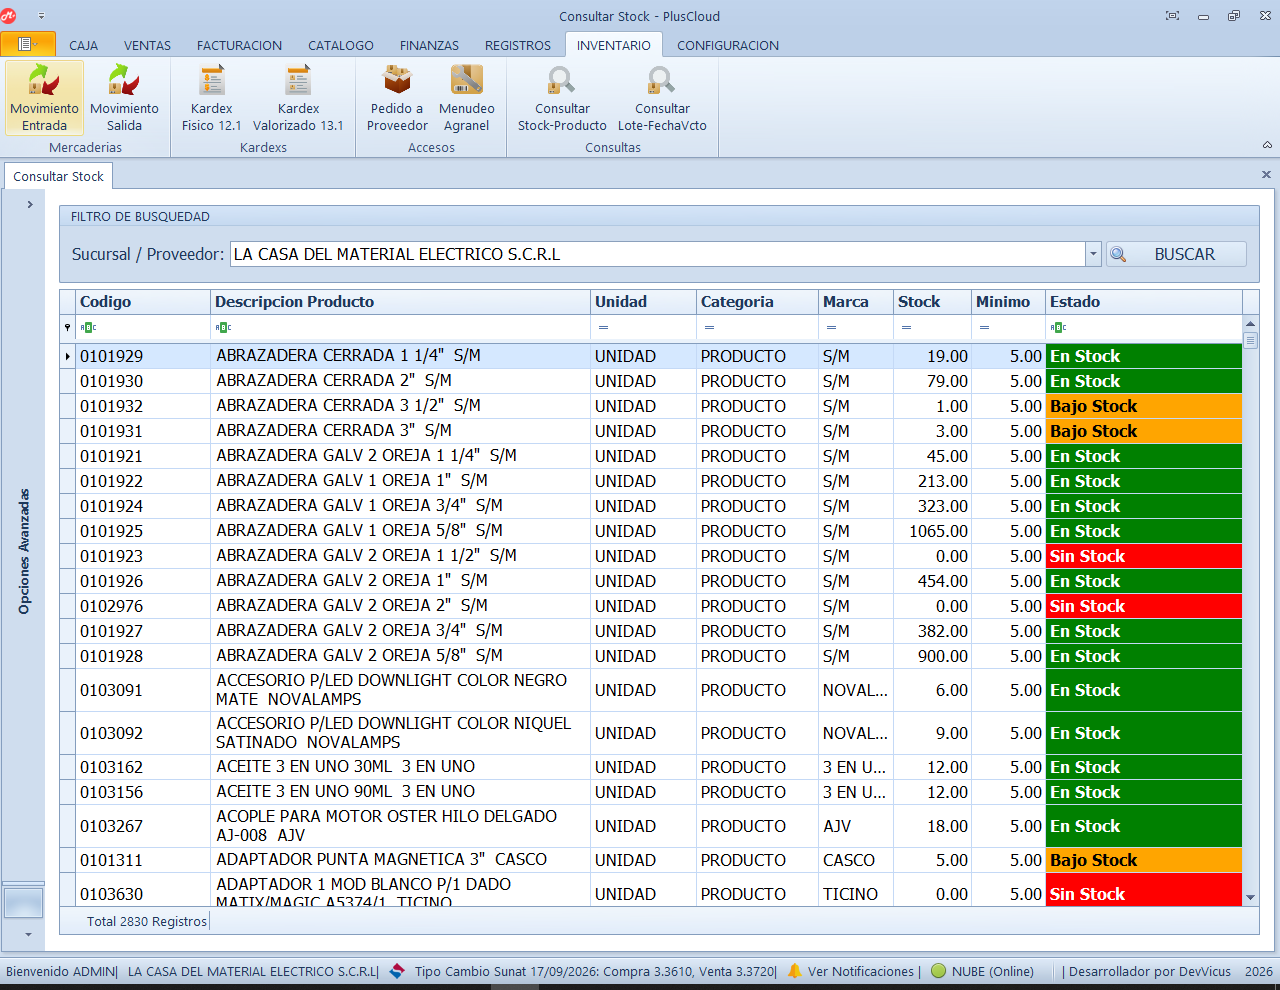Open Pedido a Proveedor
Image resolution: width=1280 pixels, height=990 pixels.
397,97
